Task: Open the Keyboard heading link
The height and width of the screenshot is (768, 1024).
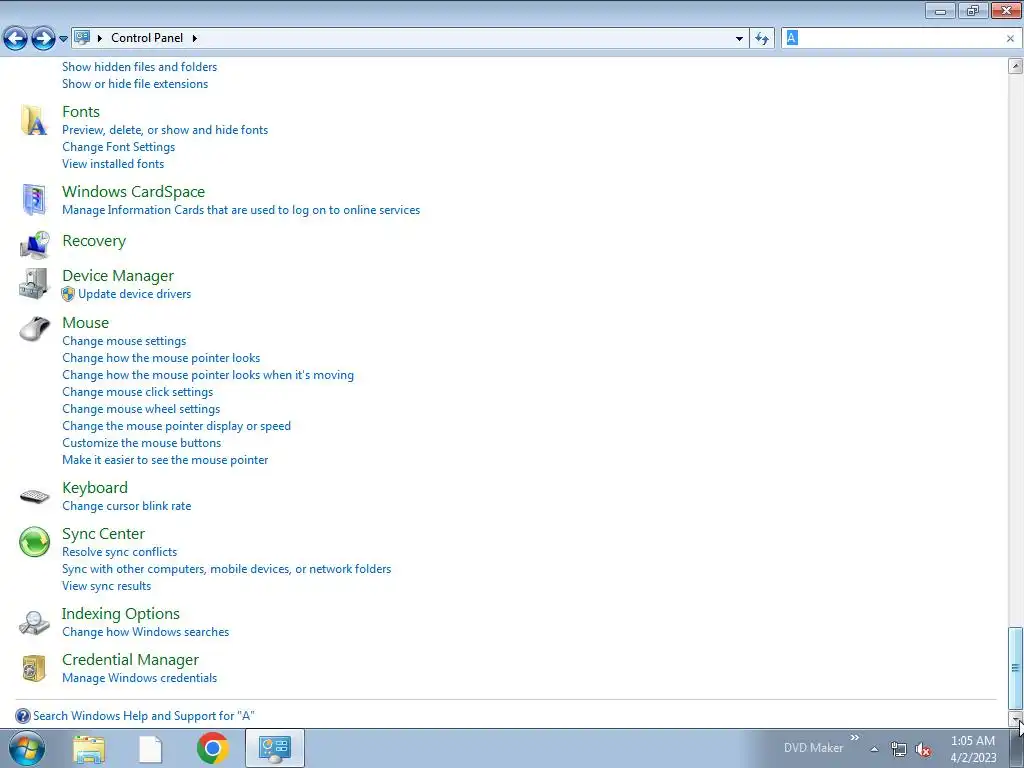Action: coord(95,488)
